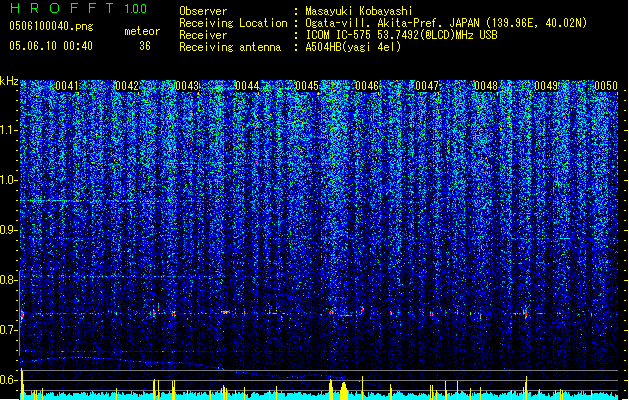Click the 0.6 kHz frequency axis label
This screenshot has height=400, width=629.
[x=8, y=380]
